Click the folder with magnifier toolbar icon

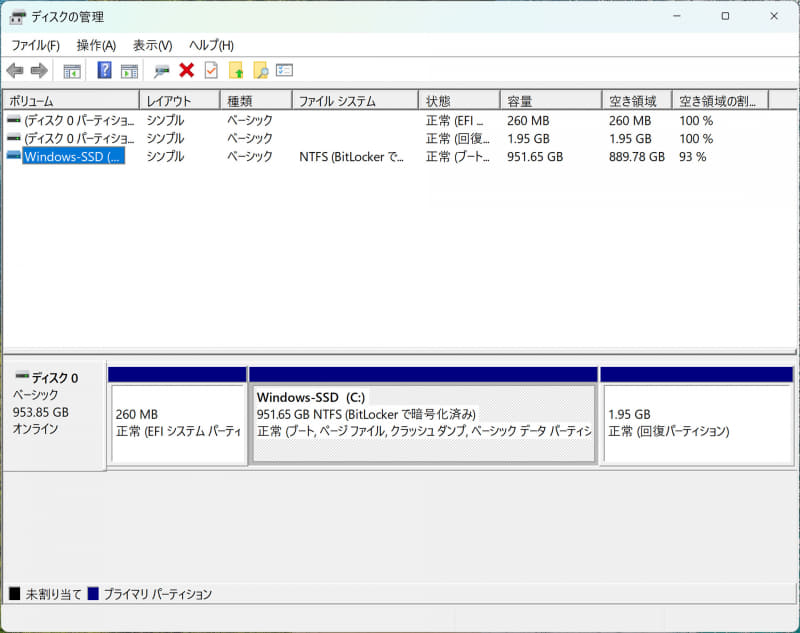click(260, 70)
